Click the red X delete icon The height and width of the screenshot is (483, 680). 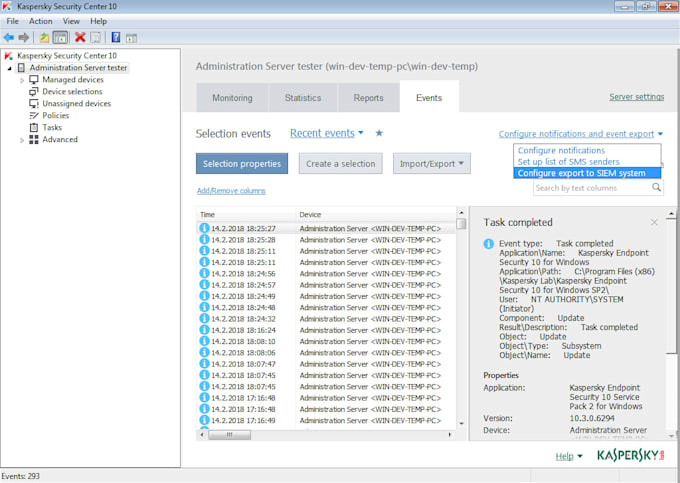[80, 37]
